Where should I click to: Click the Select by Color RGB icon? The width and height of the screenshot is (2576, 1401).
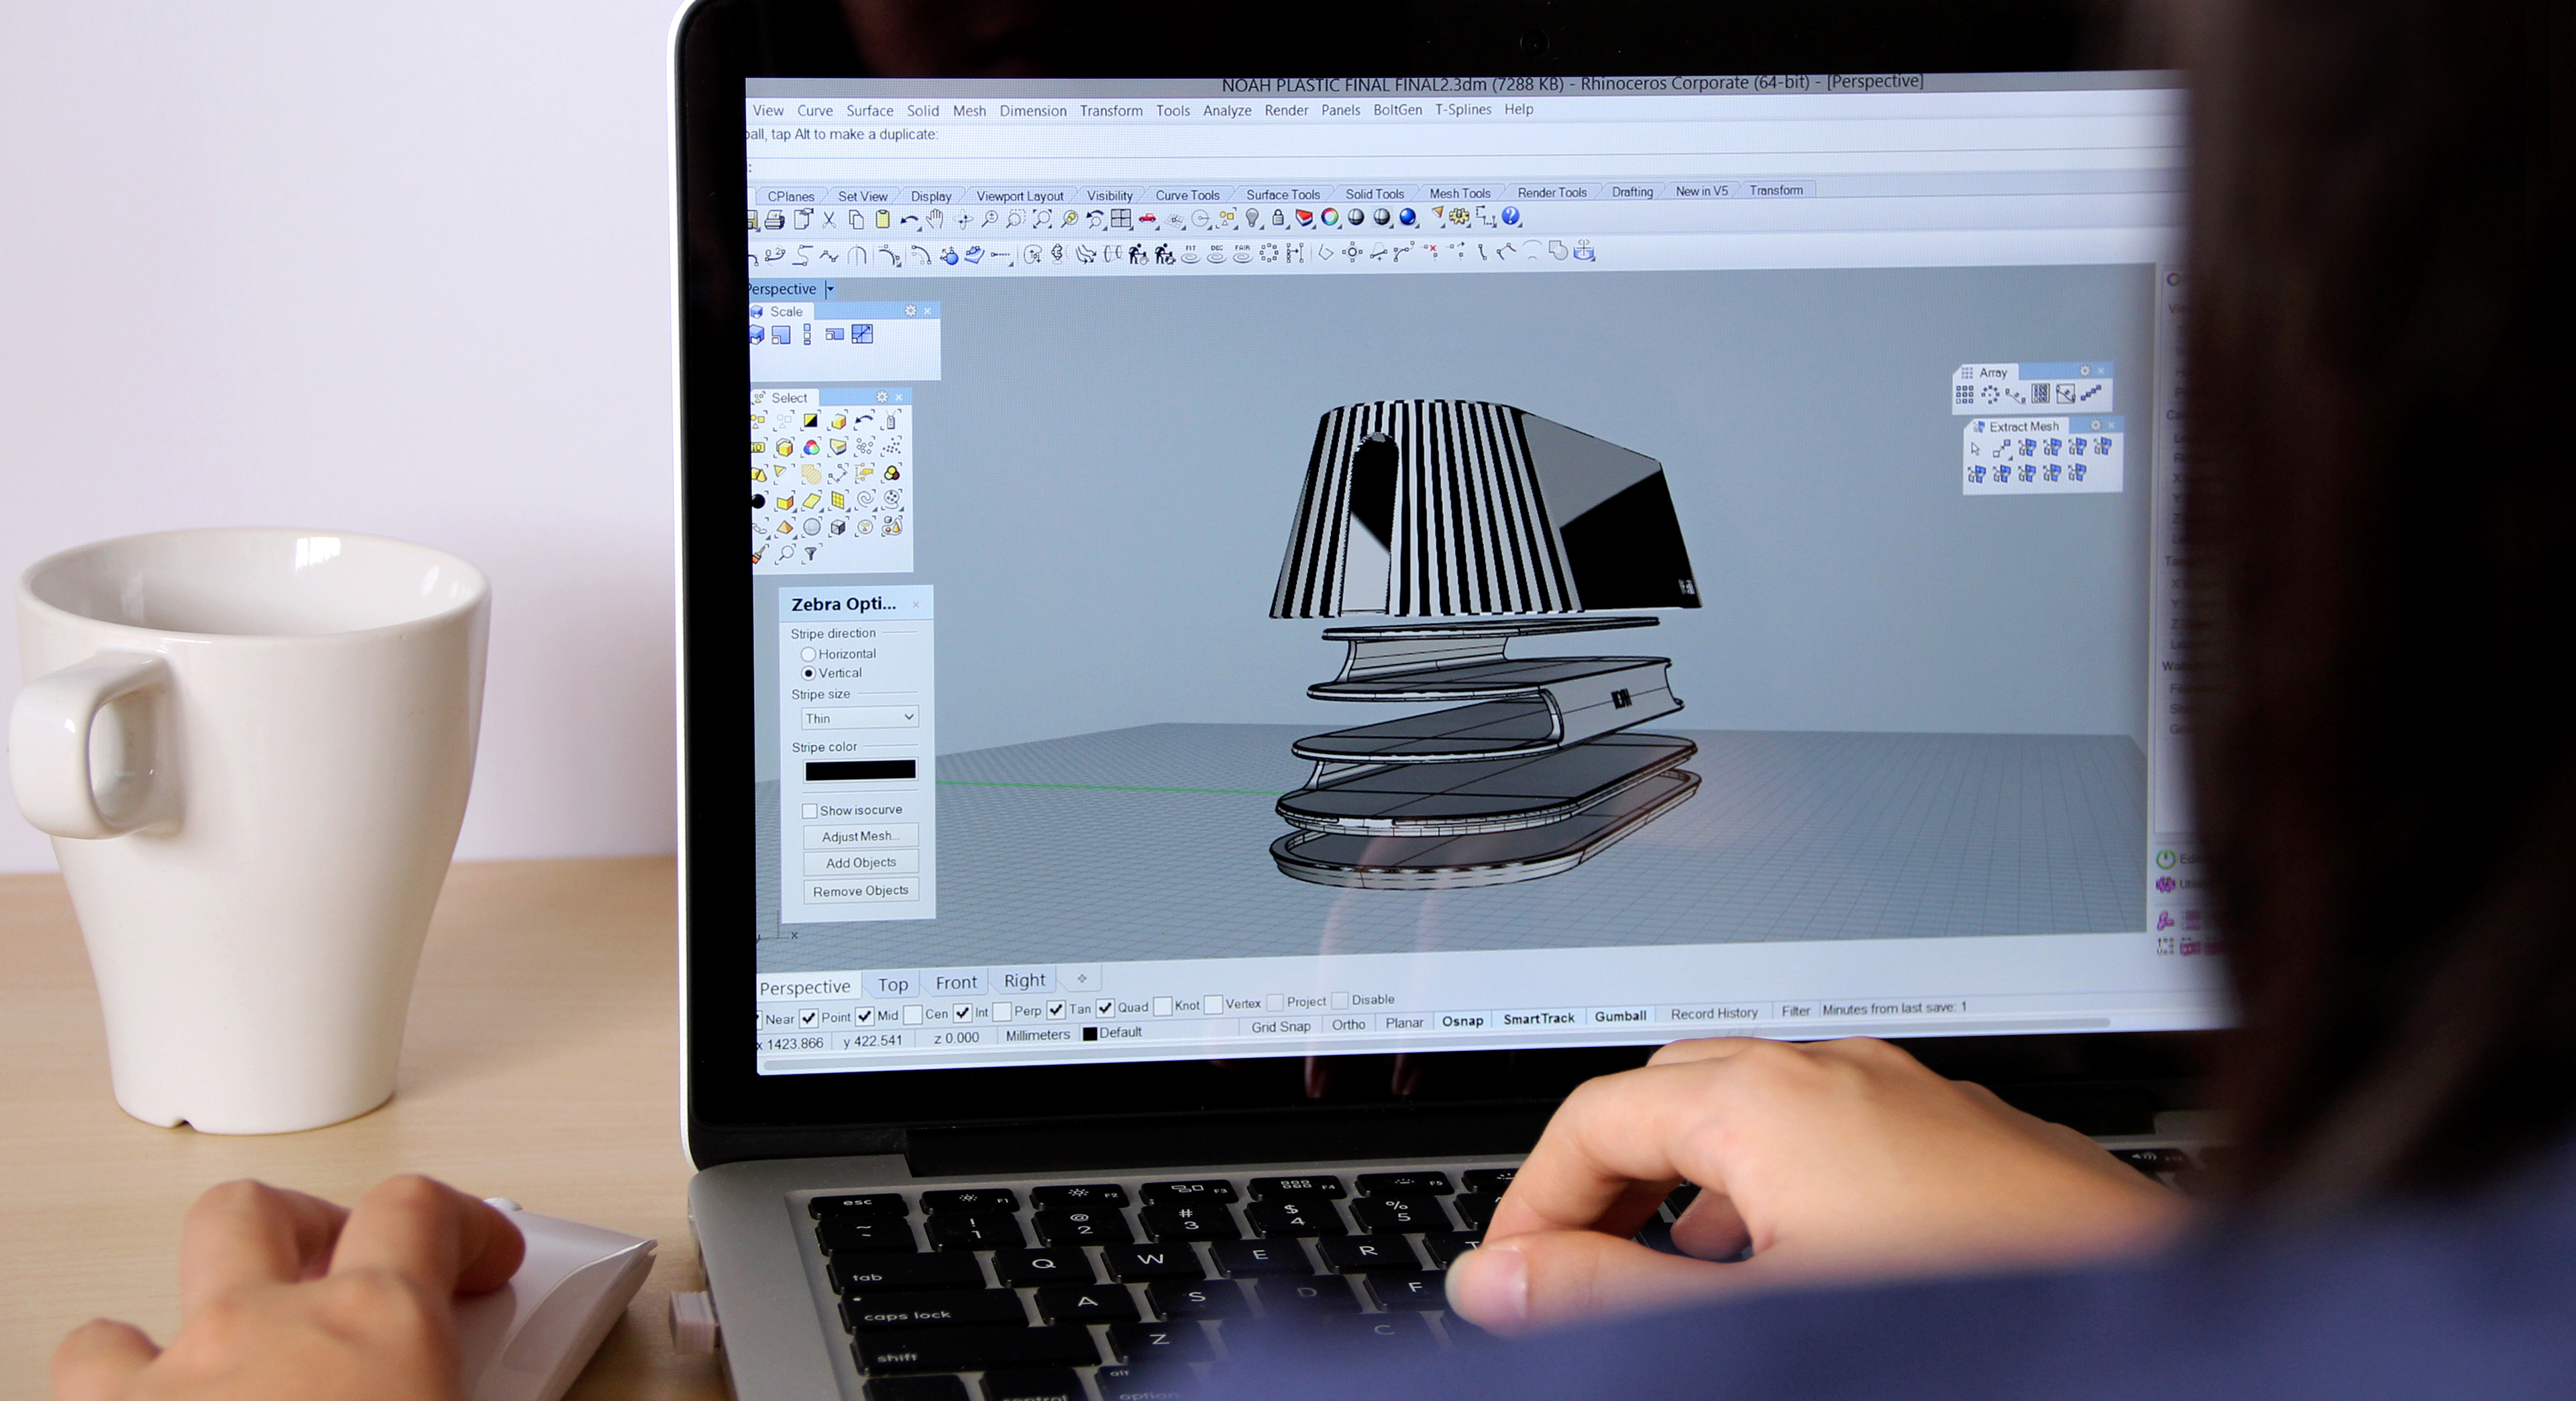coord(811,447)
